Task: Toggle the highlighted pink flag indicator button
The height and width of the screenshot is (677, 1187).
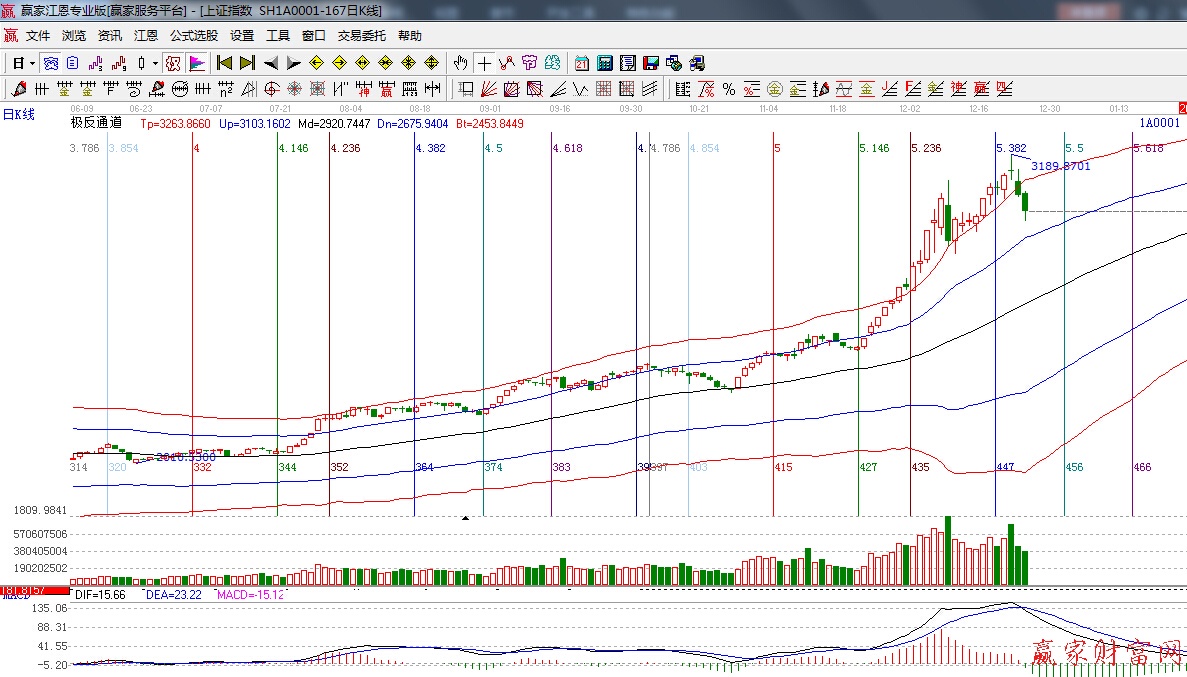Action: click(197, 63)
